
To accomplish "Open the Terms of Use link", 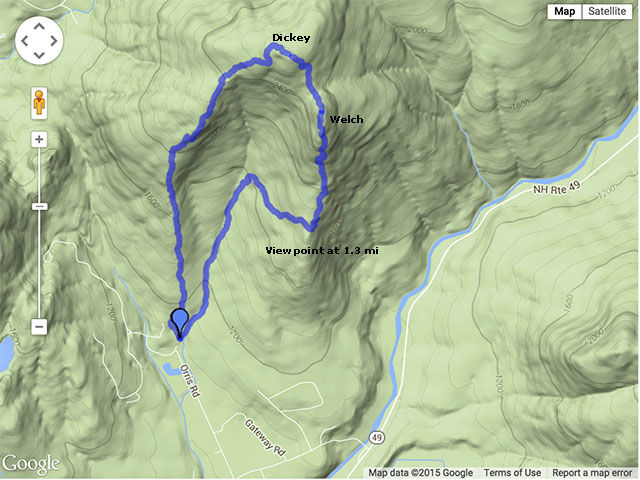I will click(x=513, y=473).
